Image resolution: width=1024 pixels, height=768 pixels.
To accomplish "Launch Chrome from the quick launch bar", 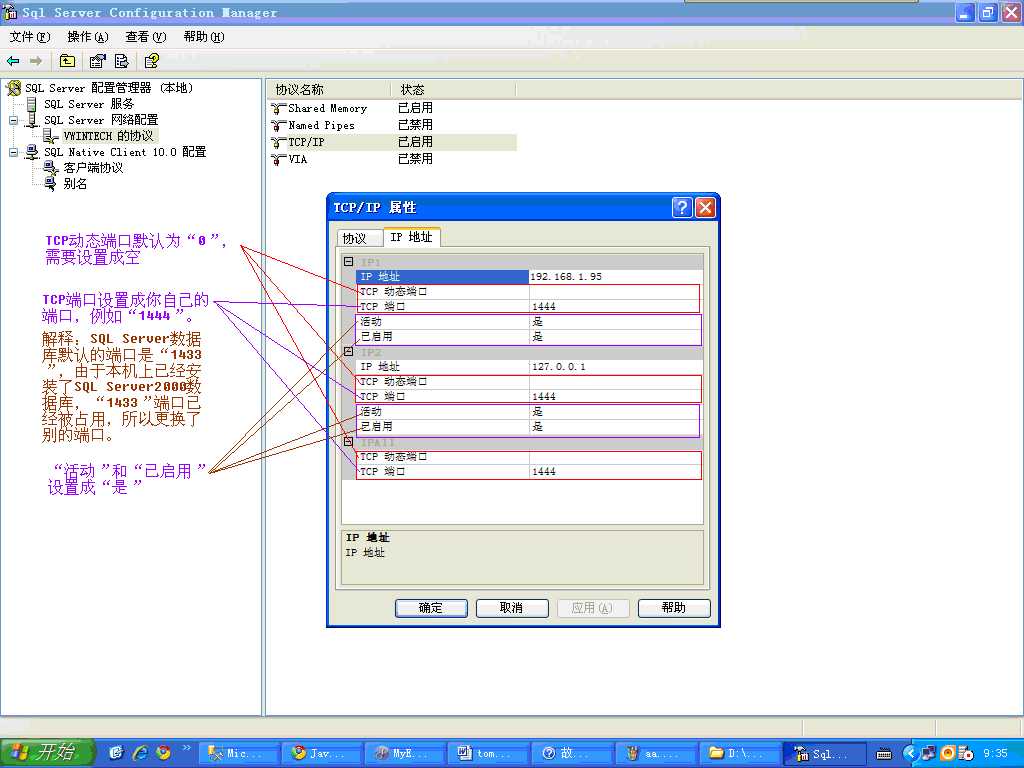I will coord(163,753).
